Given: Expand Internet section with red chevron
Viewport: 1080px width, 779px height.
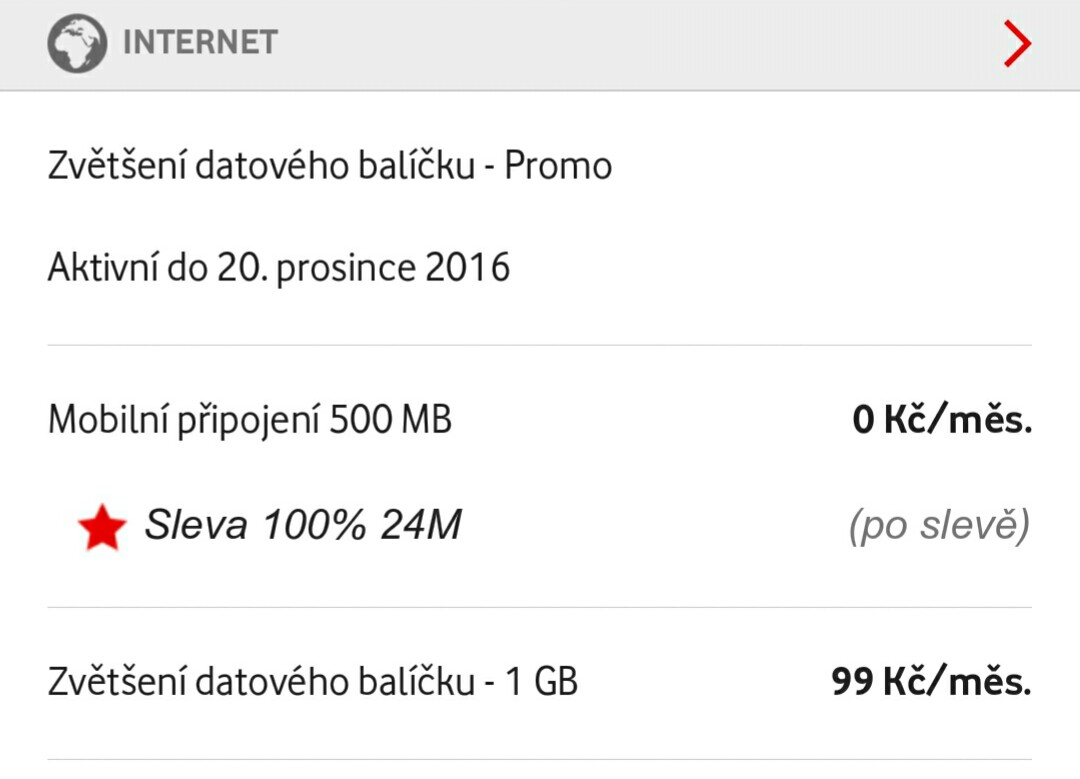Looking at the screenshot, I should point(1017,45).
